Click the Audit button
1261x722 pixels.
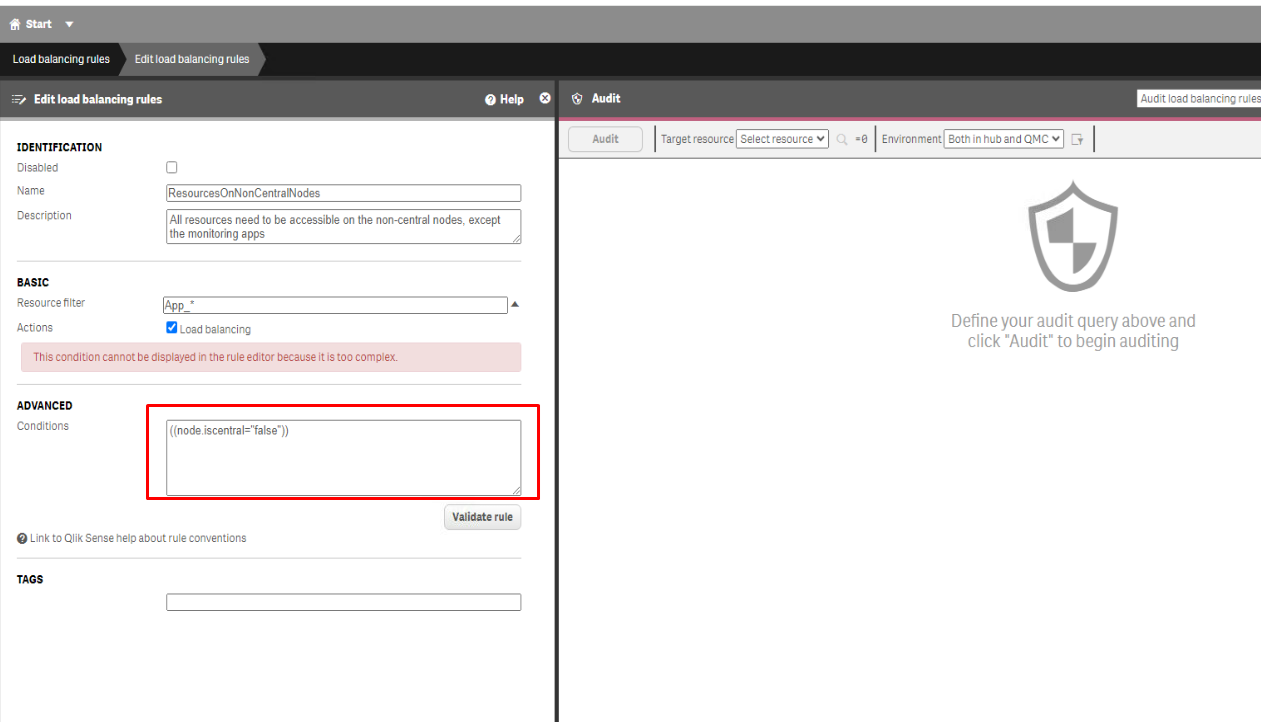click(x=606, y=139)
